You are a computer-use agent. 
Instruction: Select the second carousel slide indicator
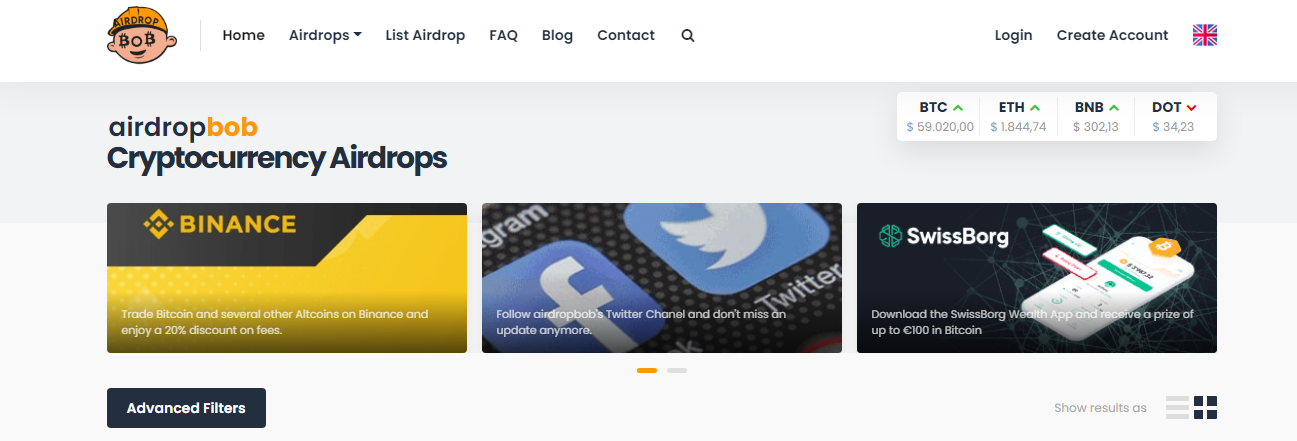[x=677, y=371]
